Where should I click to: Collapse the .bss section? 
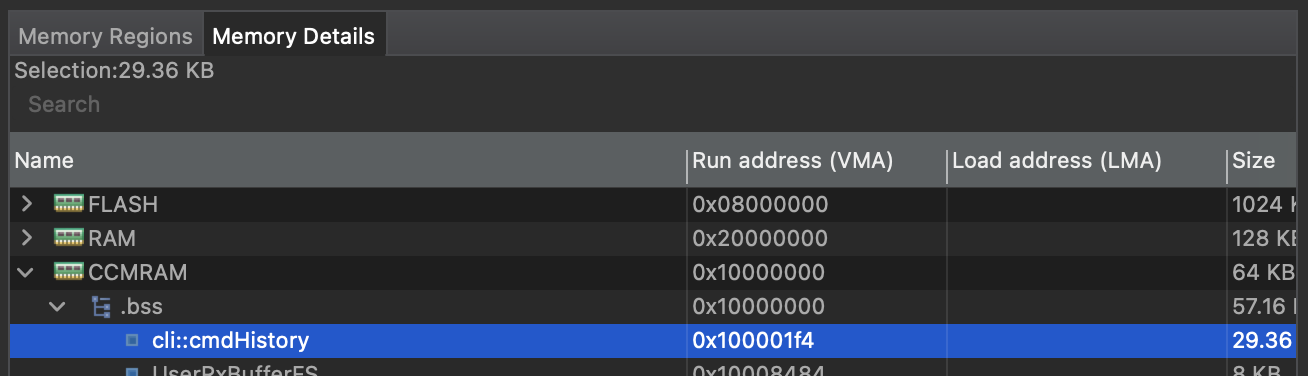(58, 306)
